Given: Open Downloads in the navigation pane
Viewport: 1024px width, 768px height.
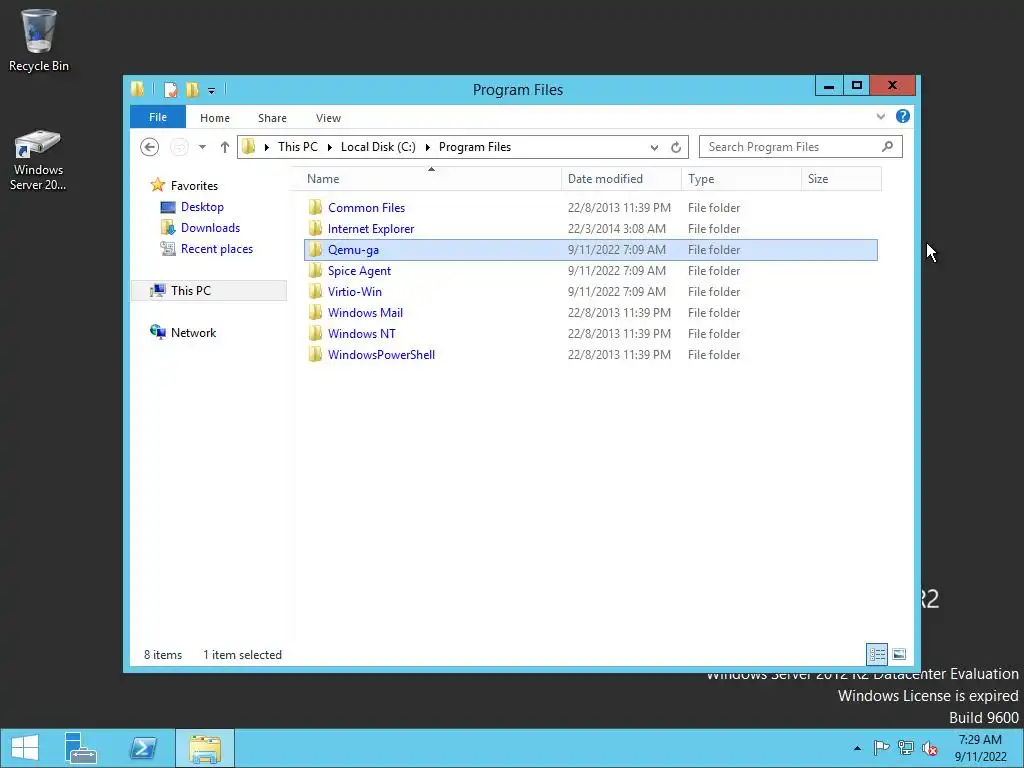Looking at the screenshot, I should pyautogui.click(x=210, y=228).
